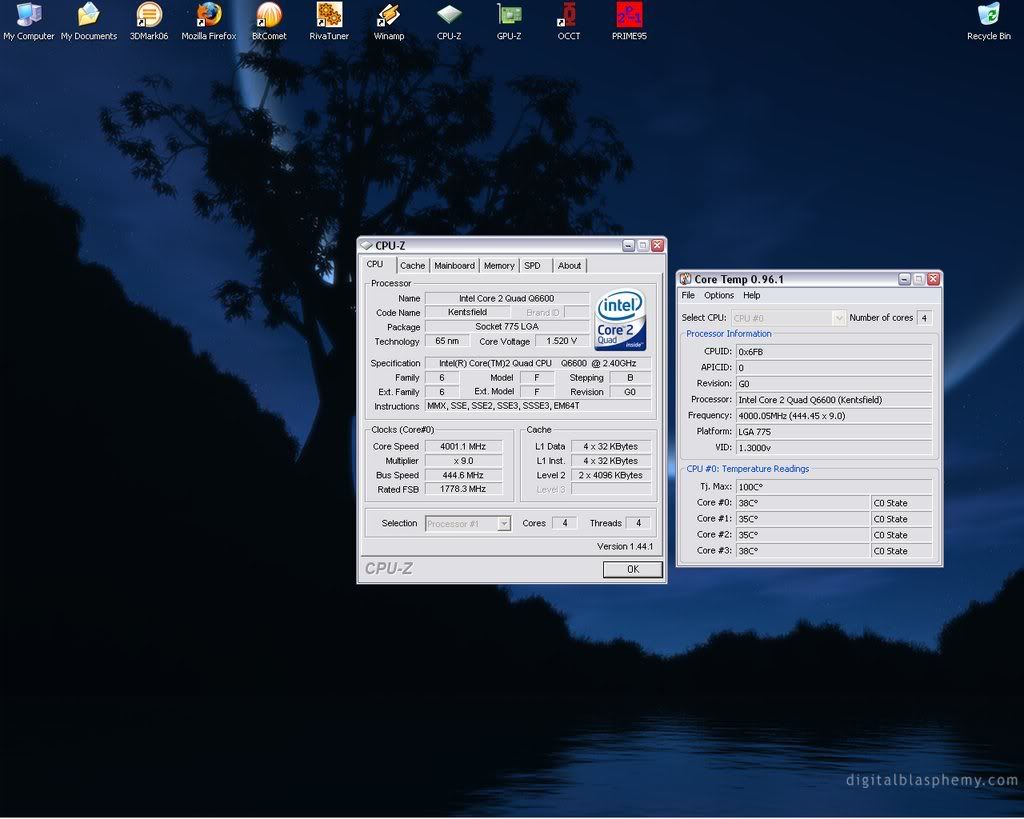Open the Options menu in Core Temp
This screenshot has height=819, width=1024.
[719, 295]
